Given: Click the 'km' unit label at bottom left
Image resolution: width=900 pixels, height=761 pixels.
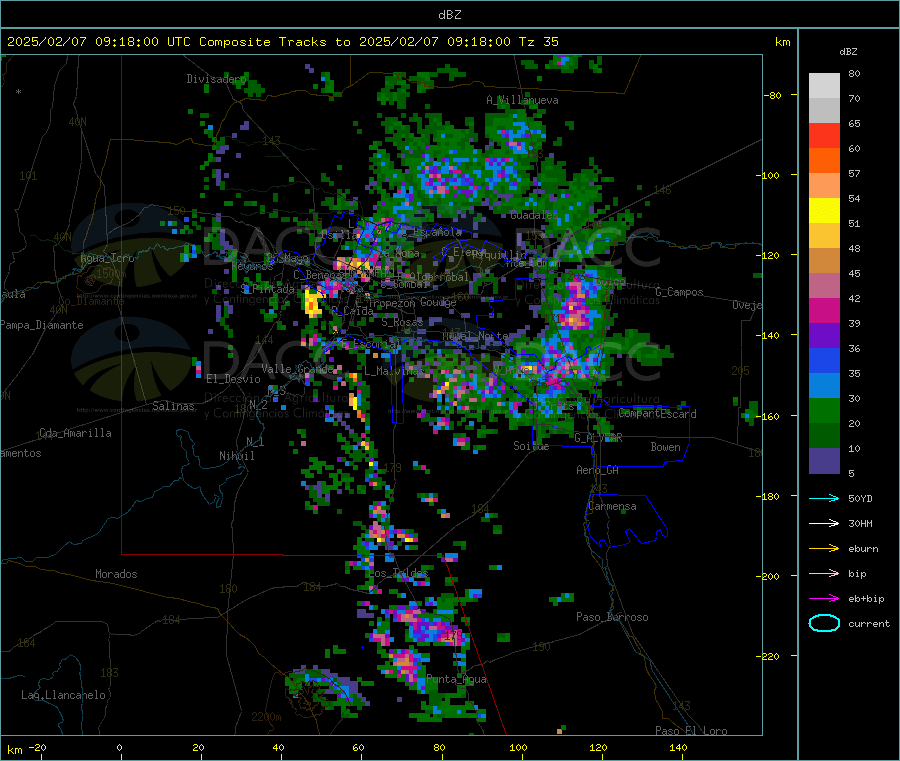Looking at the screenshot, I should [14, 750].
